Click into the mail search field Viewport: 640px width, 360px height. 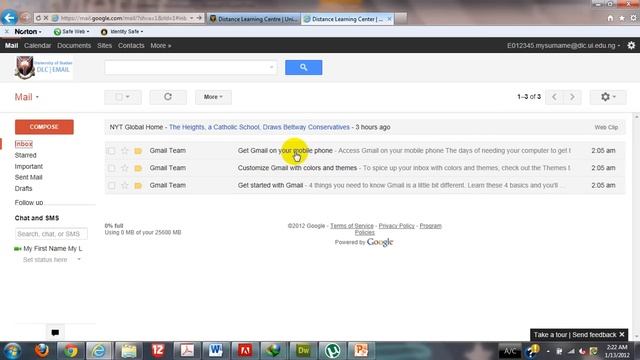click(x=191, y=67)
